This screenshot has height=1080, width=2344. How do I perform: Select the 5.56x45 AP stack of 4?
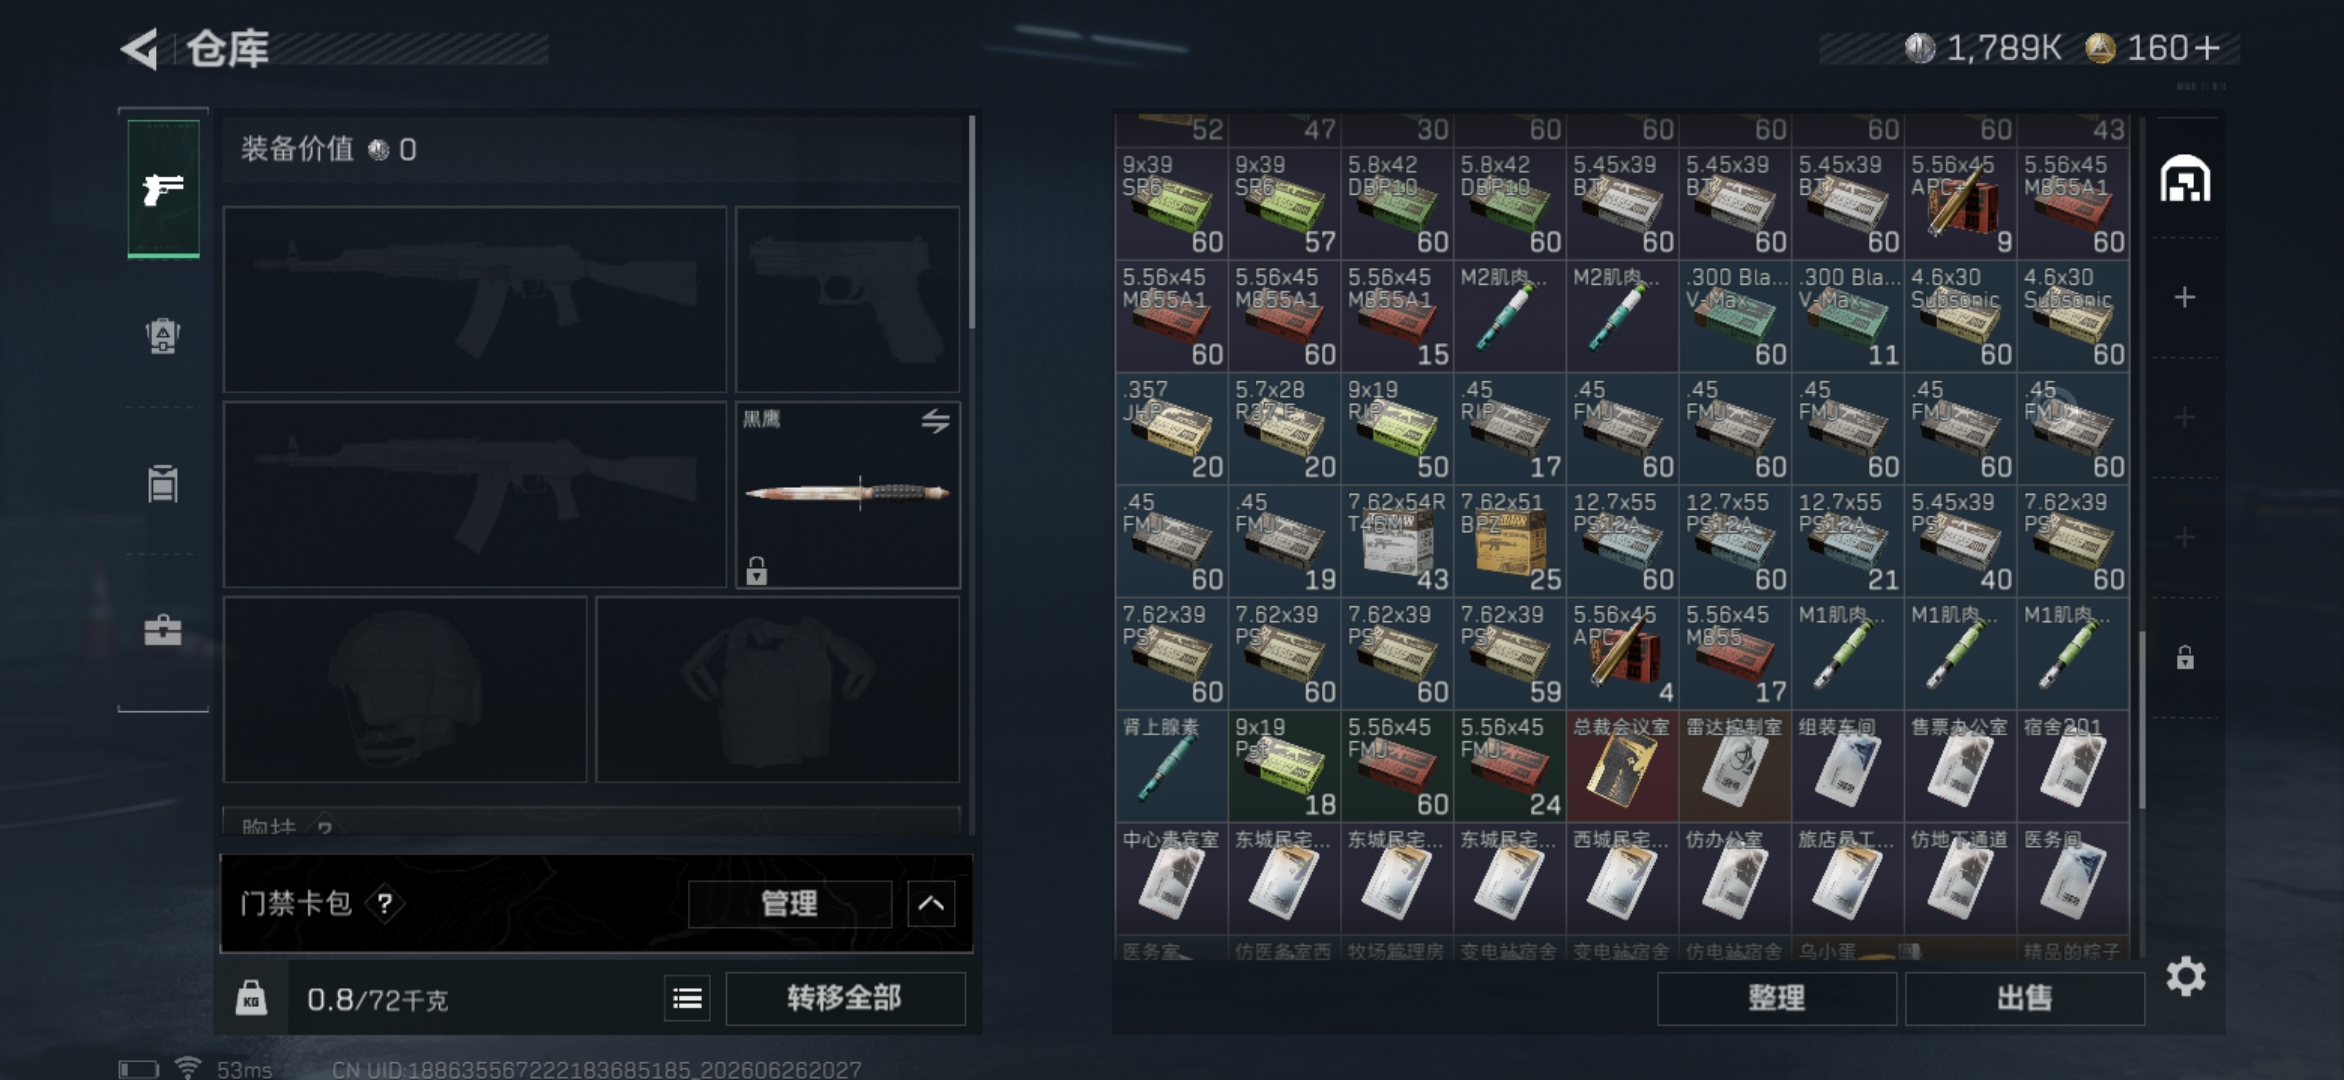tap(1622, 654)
